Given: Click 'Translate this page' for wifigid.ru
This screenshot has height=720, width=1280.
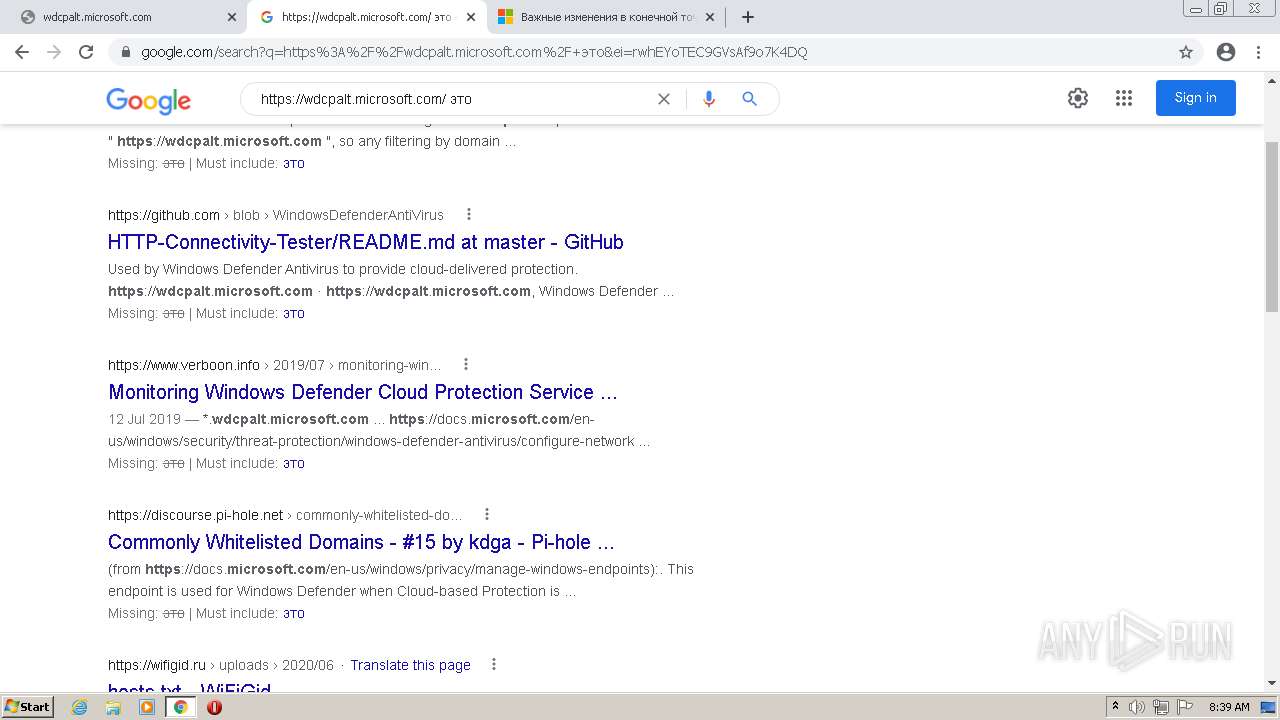Looking at the screenshot, I should point(410,665).
